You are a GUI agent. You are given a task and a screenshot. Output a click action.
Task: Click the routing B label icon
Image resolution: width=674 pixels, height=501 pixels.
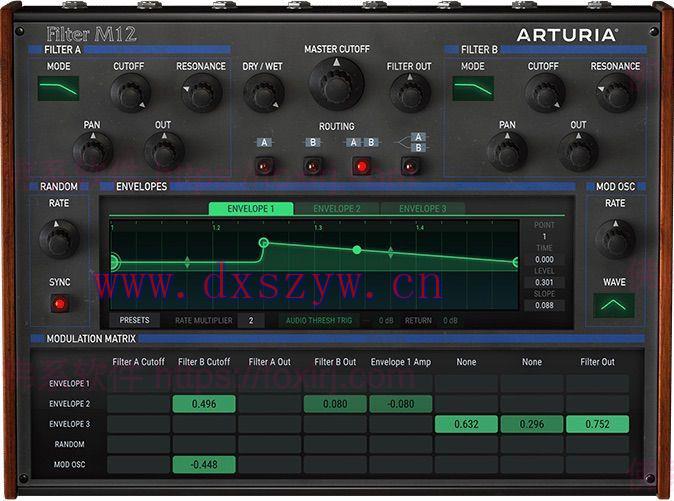tap(313, 143)
